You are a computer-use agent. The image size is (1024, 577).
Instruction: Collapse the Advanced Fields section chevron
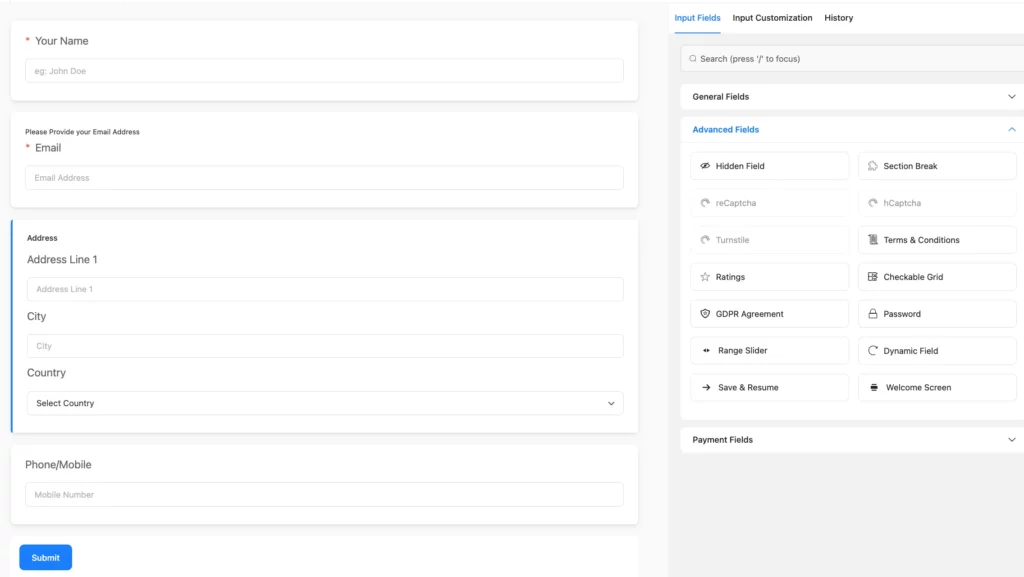click(x=1012, y=129)
